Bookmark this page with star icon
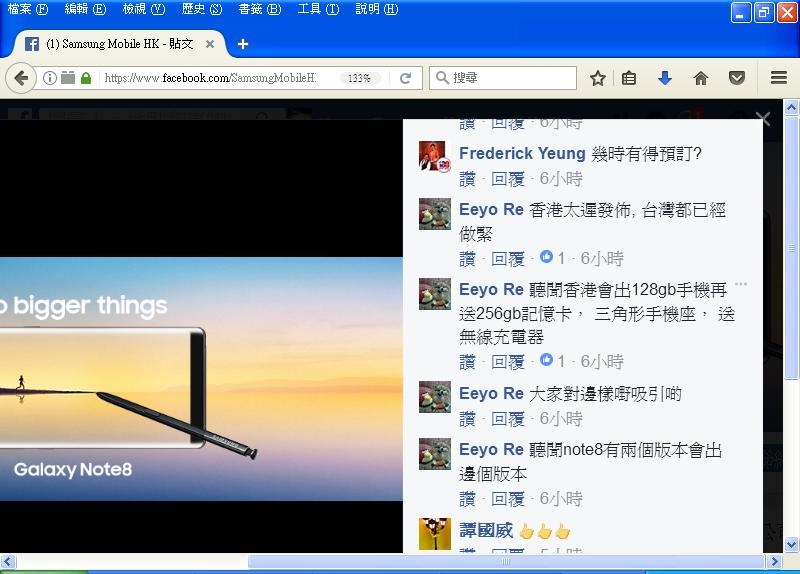The image size is (800, 574). click(597, 78)
